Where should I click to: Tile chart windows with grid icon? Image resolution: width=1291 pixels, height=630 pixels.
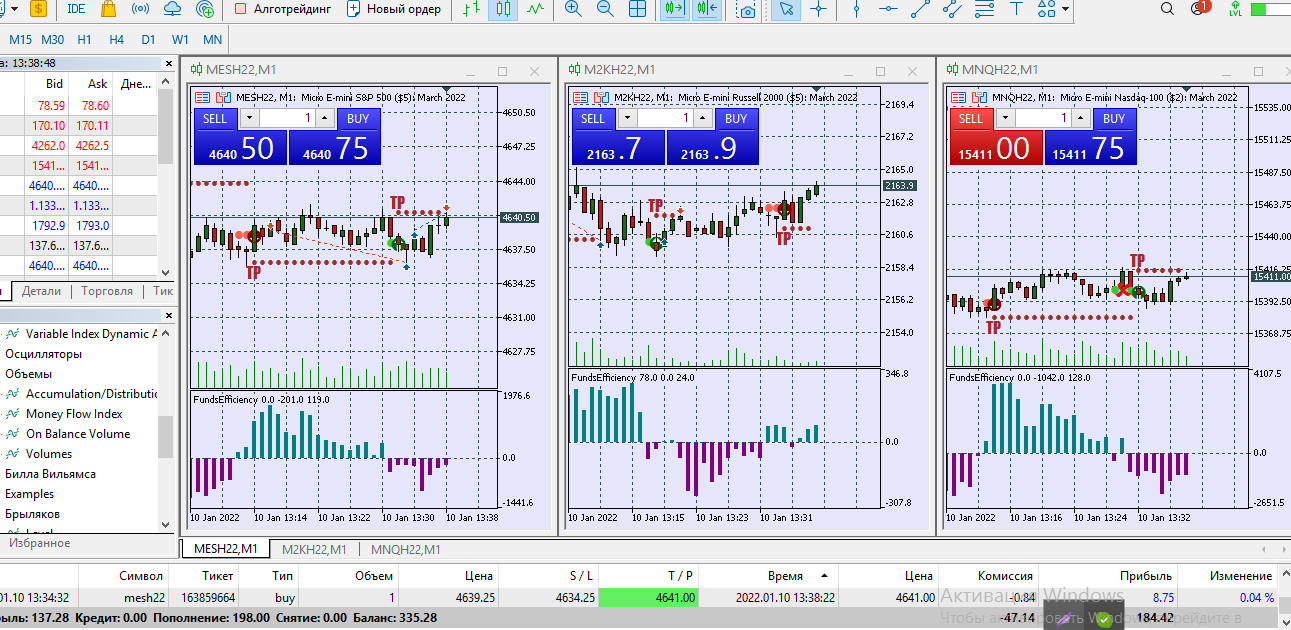point(637,9)
